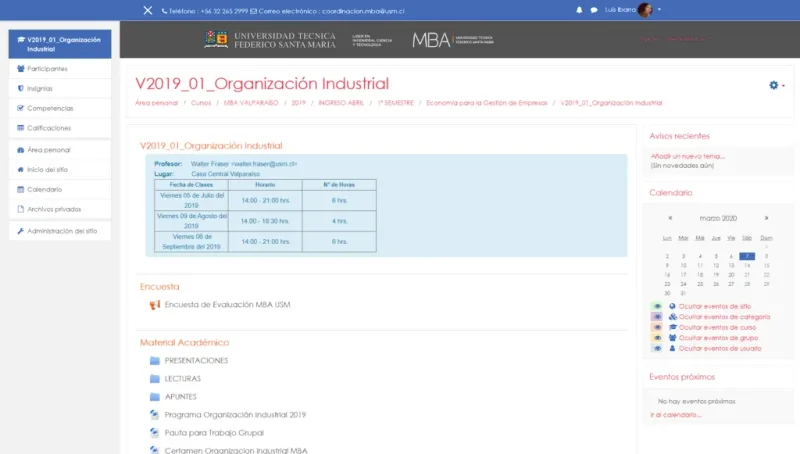Open the notifications bell
This screenshot has height=454, width=800.
pos(579,10)
